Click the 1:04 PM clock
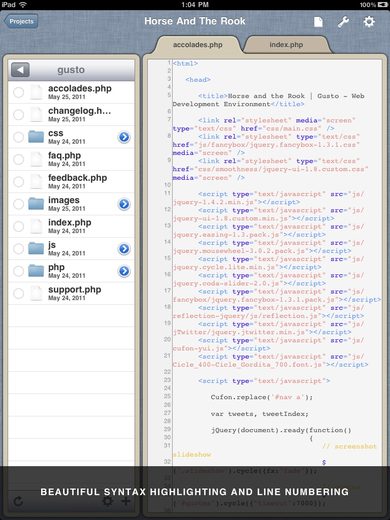This screenshot has height=520, width=390. click(x=195, y=5)
